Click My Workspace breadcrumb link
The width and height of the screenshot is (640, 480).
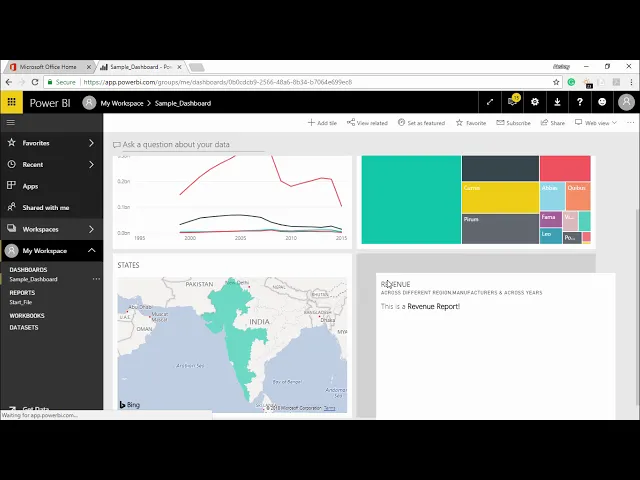tap(122, 103)
